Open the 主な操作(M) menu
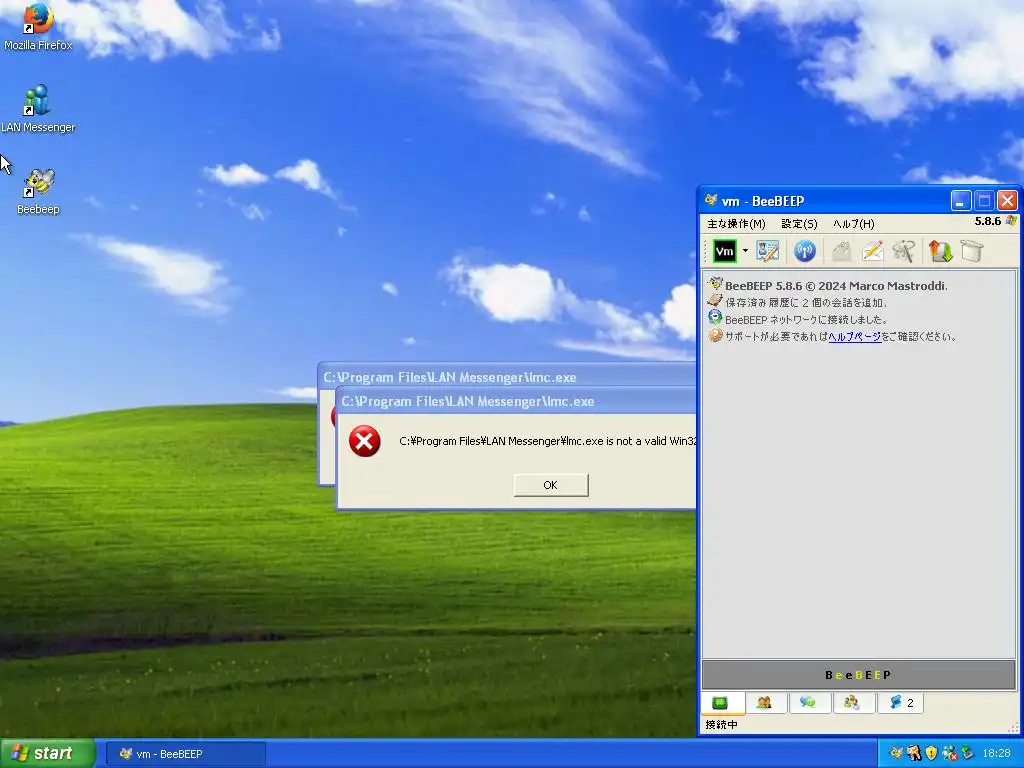The image size is (1024, 768). click(736, 224)
